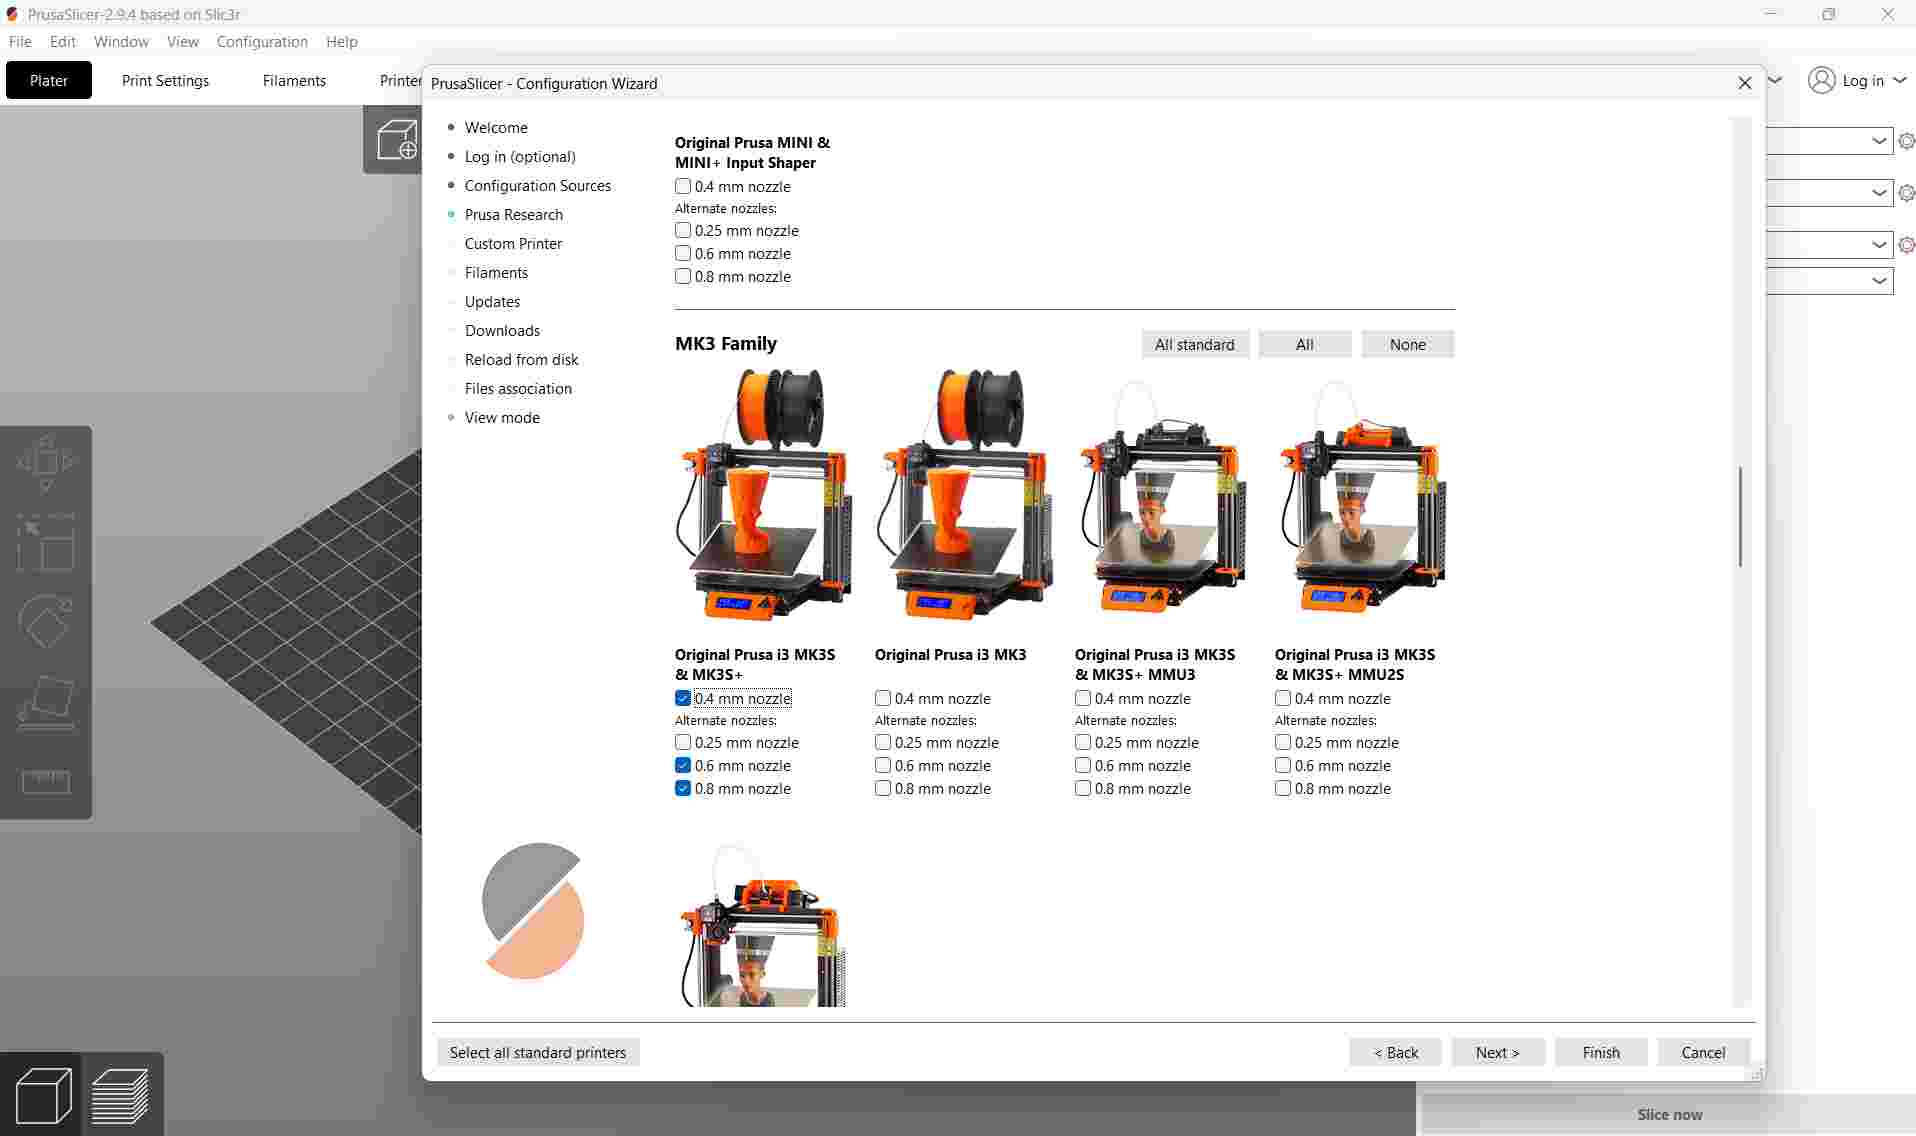Enable the 0.25 mm nozzle for MK3S & MK3S+
The height and width of the screenshot is (1136, 1916).
point(683,742)
